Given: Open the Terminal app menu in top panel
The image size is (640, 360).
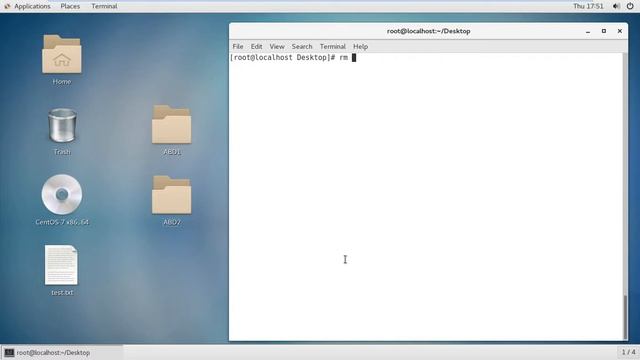Looking at the screenshot, I should [104, 6].
